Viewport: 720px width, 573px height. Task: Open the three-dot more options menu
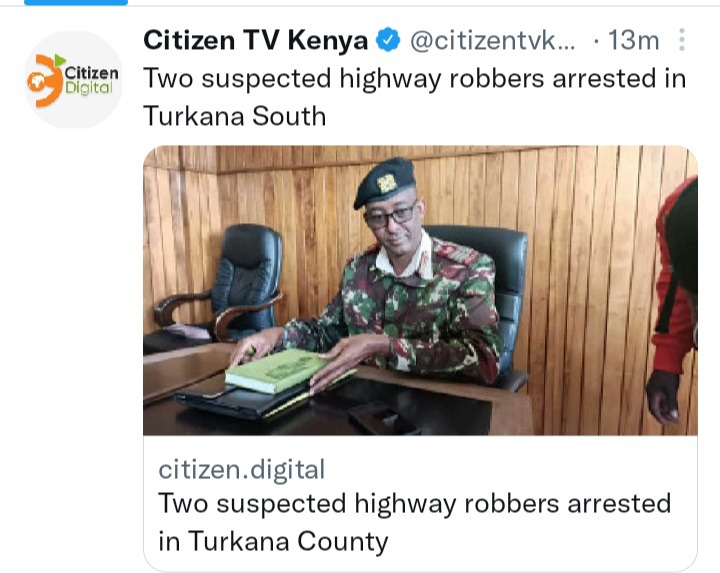tap(682, 39)
